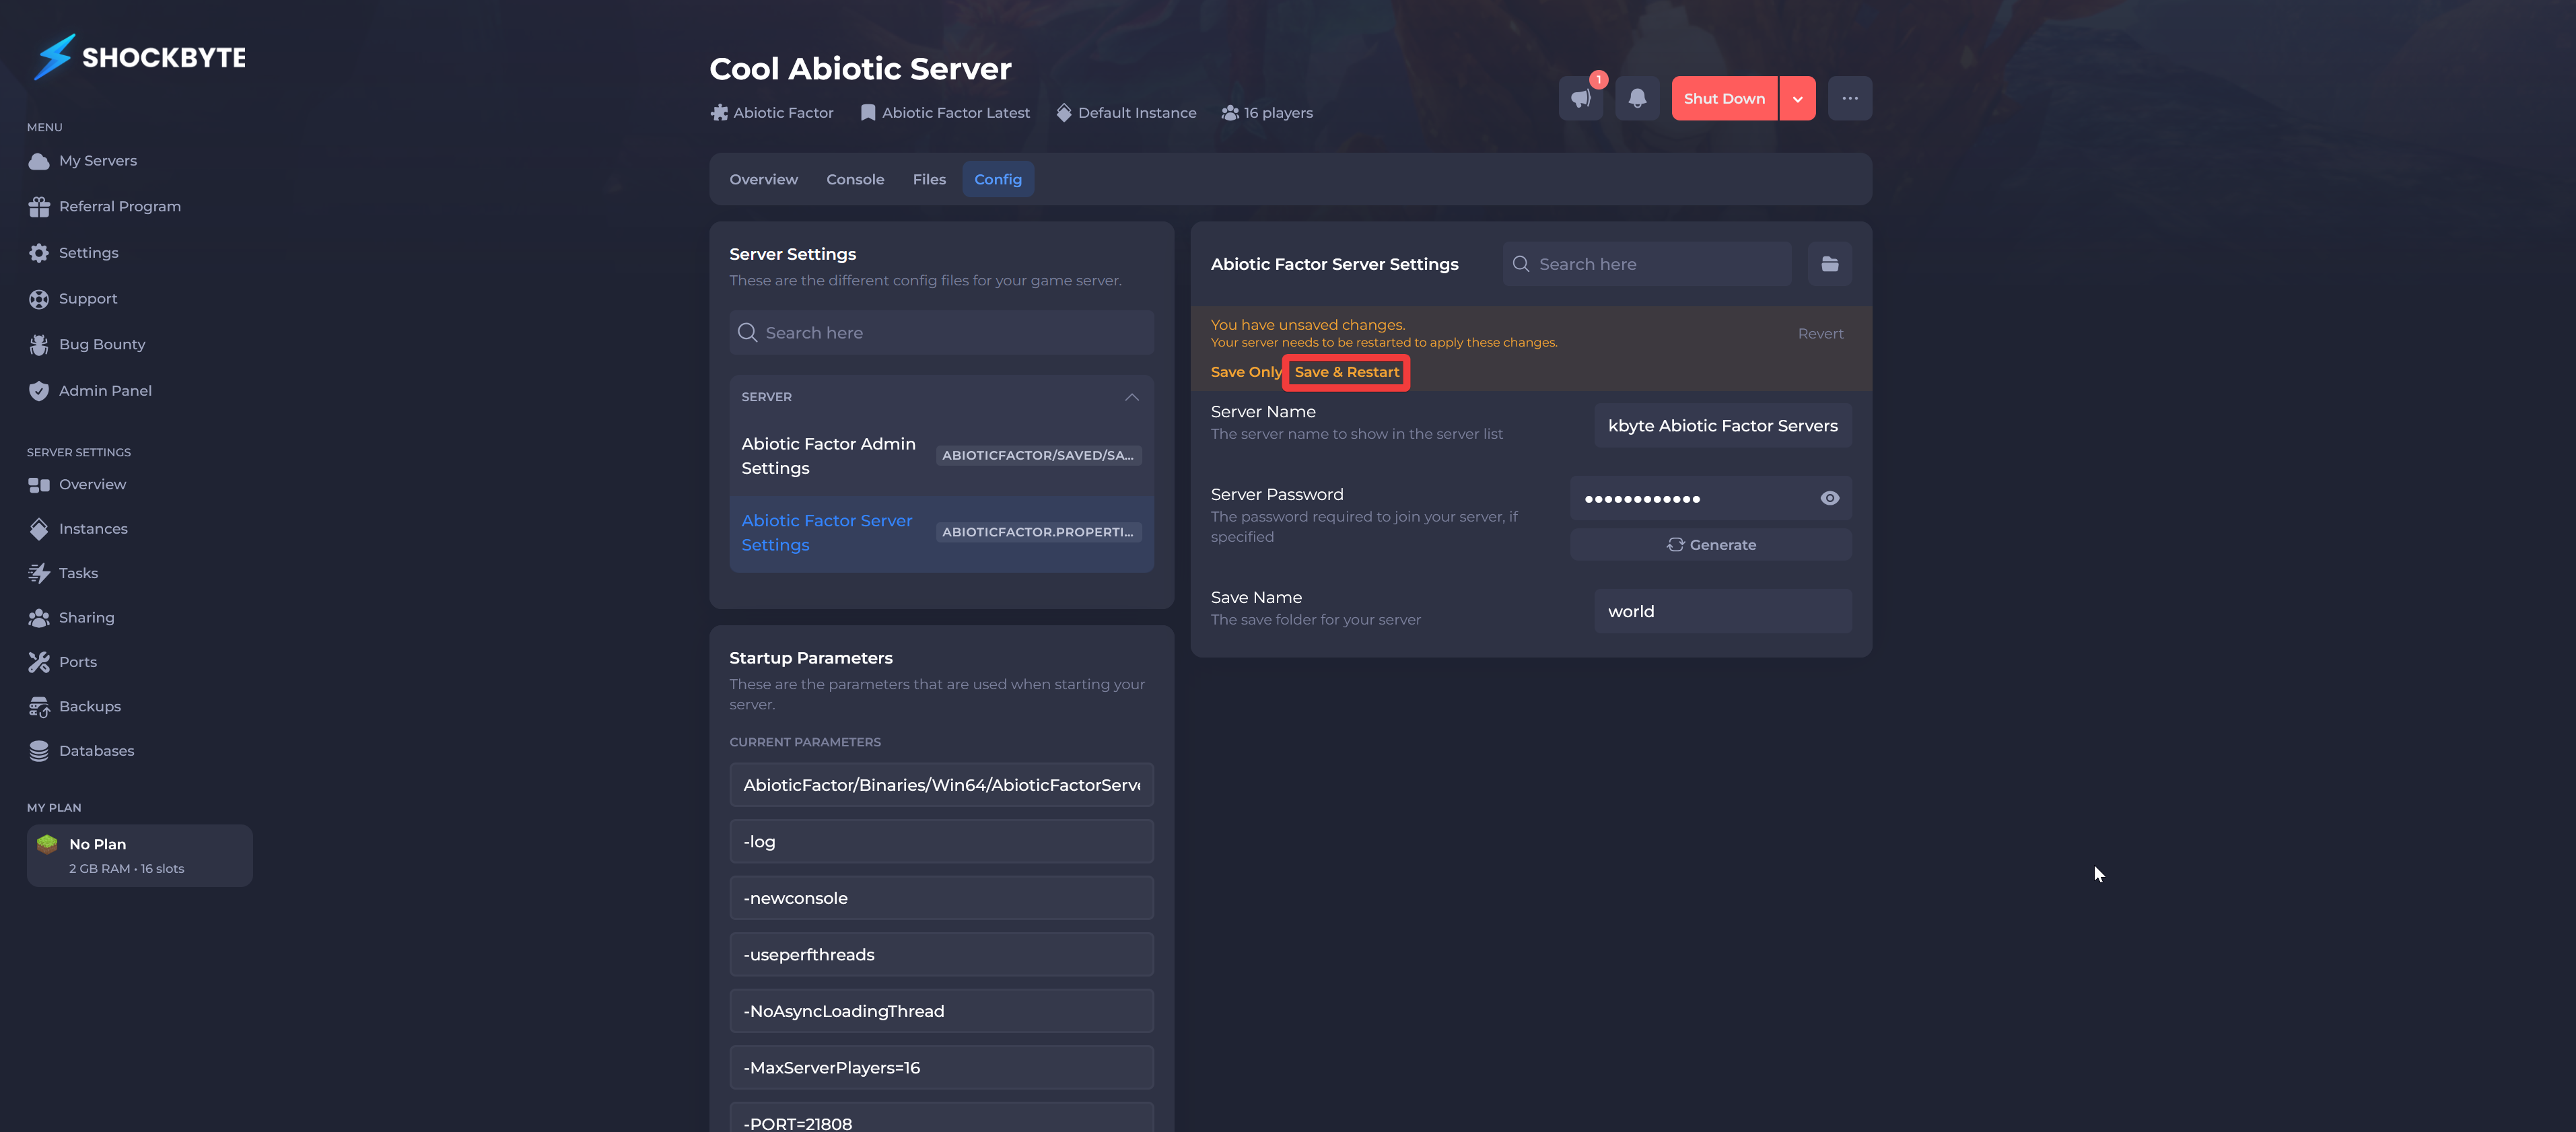The height and width of the screenshot is (1132, 2576).
Task: Click Revert to discard unsaved changes
Action: pos(1820,334)
